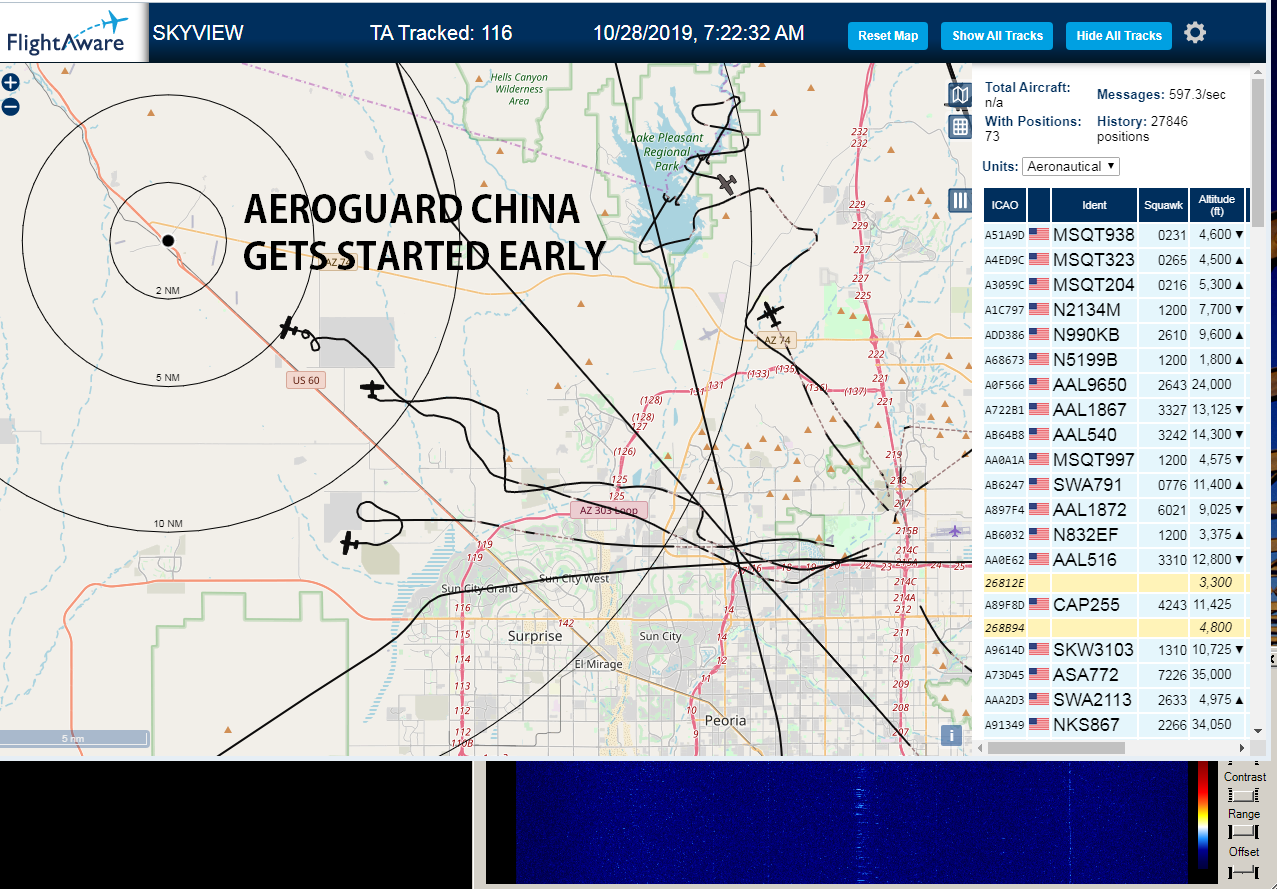Viewport: 1277px width, 889px height.
Task: Click the purple airport icon left of AZ 74 shield
Action: (x=709, y=334)
